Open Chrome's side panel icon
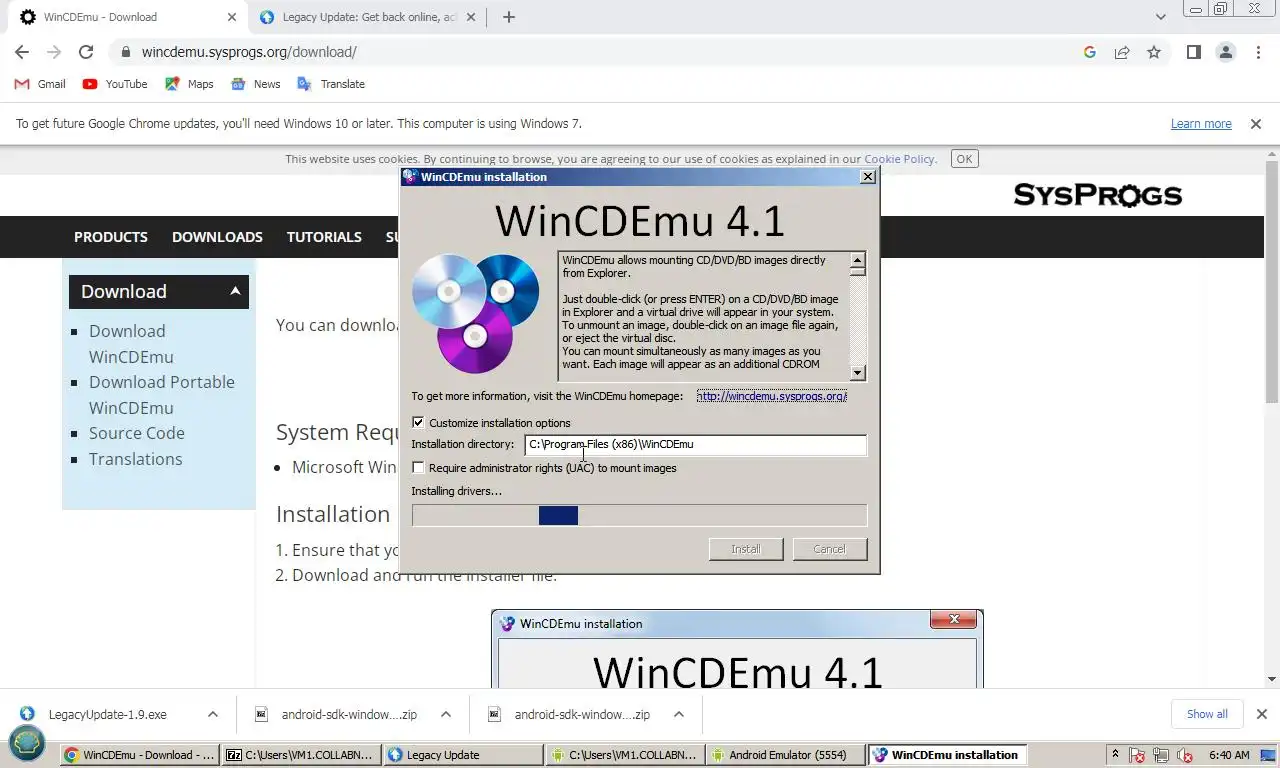The height and width of the screenshot is (768, 1280). coord(1193,52)
